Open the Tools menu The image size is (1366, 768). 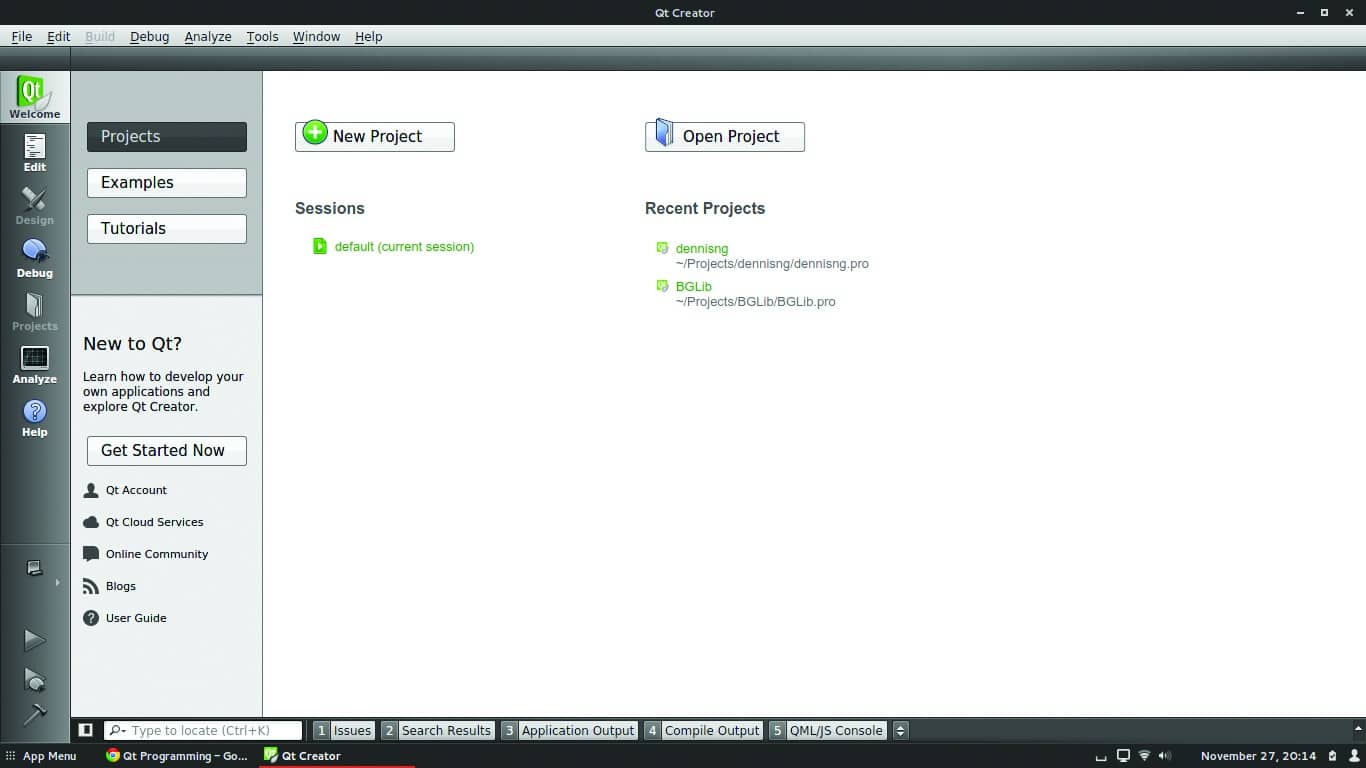262,36
